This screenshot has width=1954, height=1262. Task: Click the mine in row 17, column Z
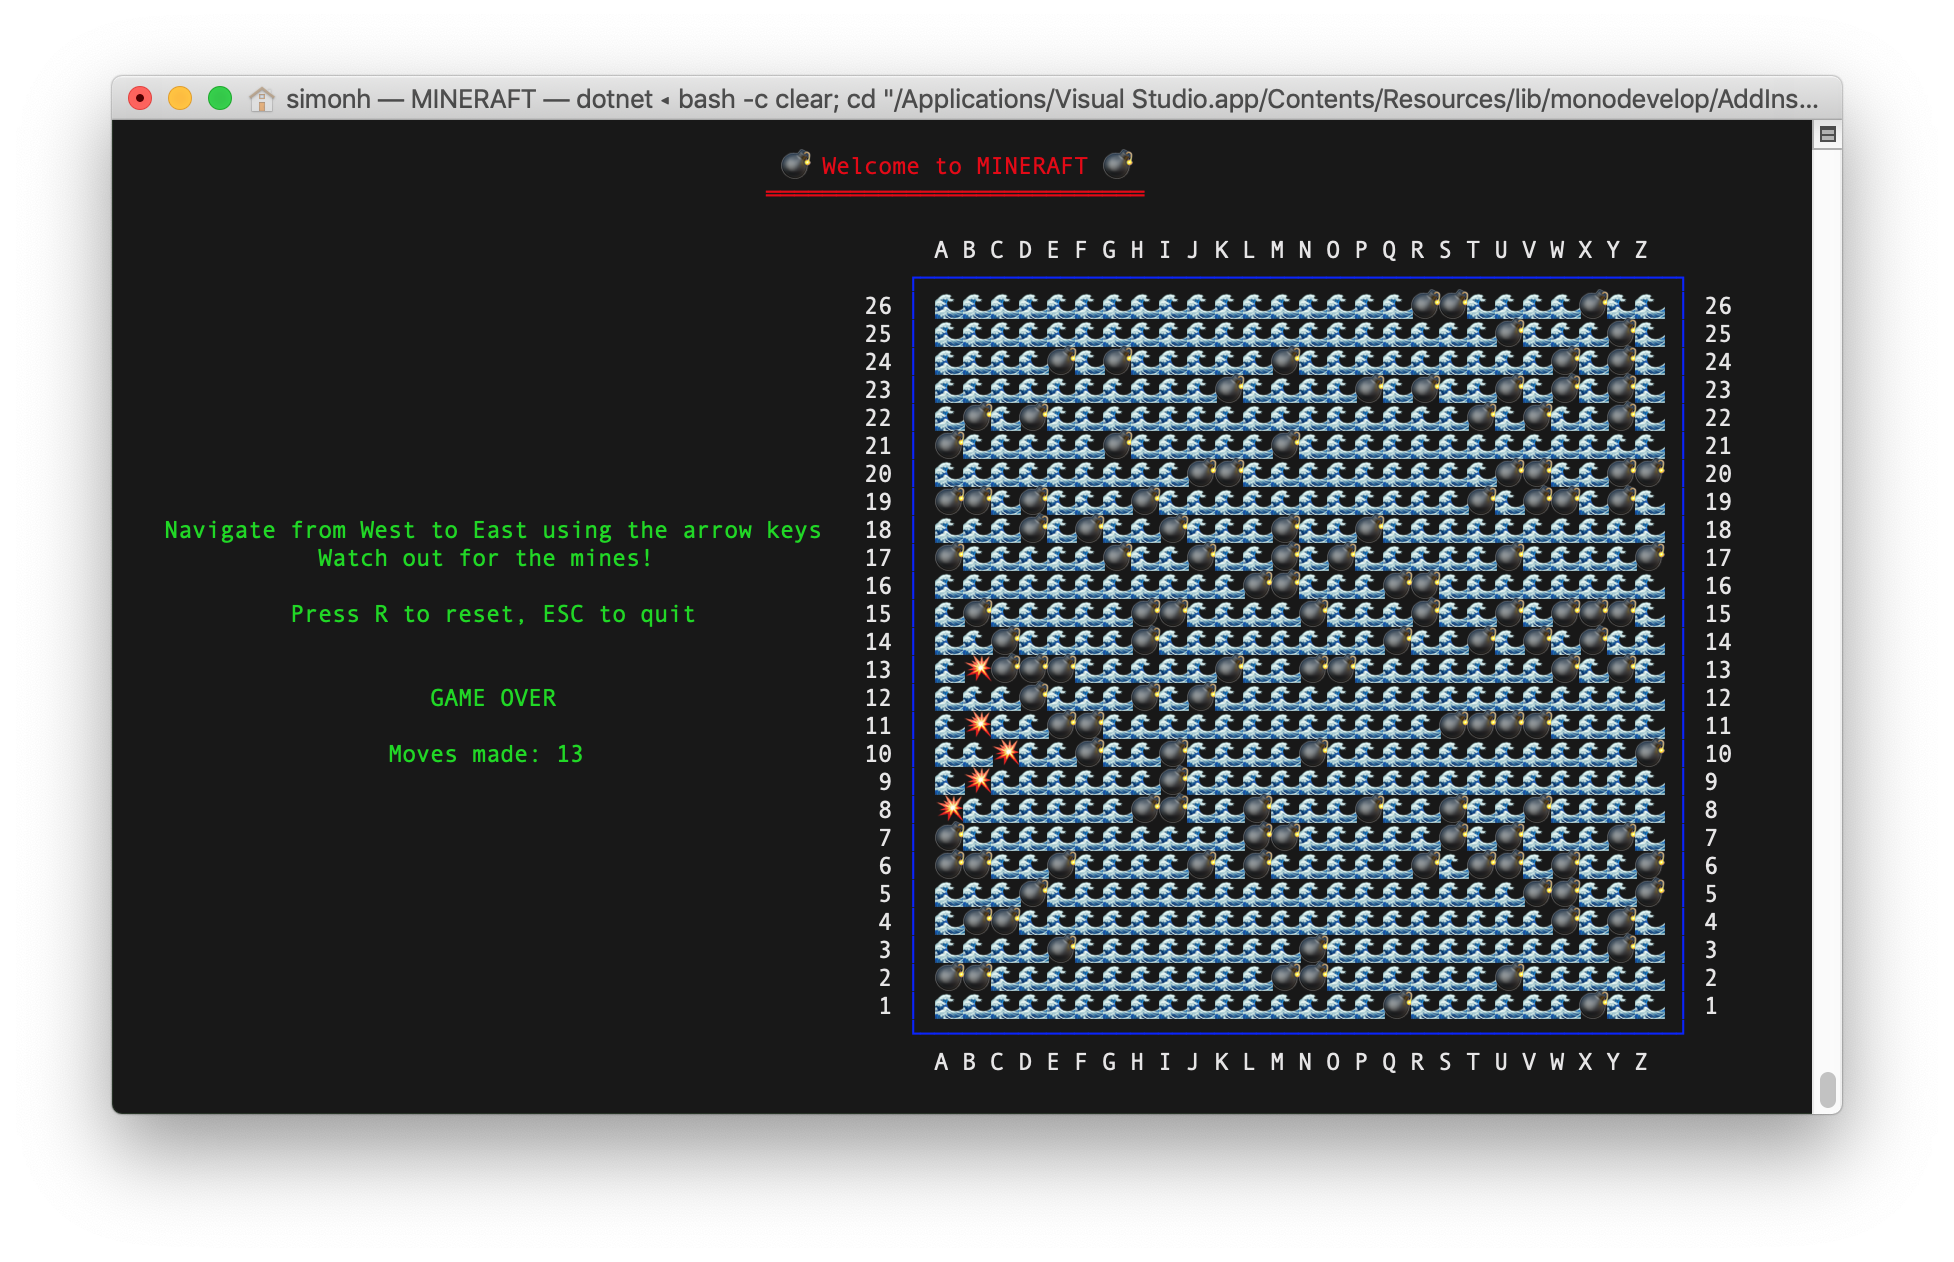coord(1649,556)
